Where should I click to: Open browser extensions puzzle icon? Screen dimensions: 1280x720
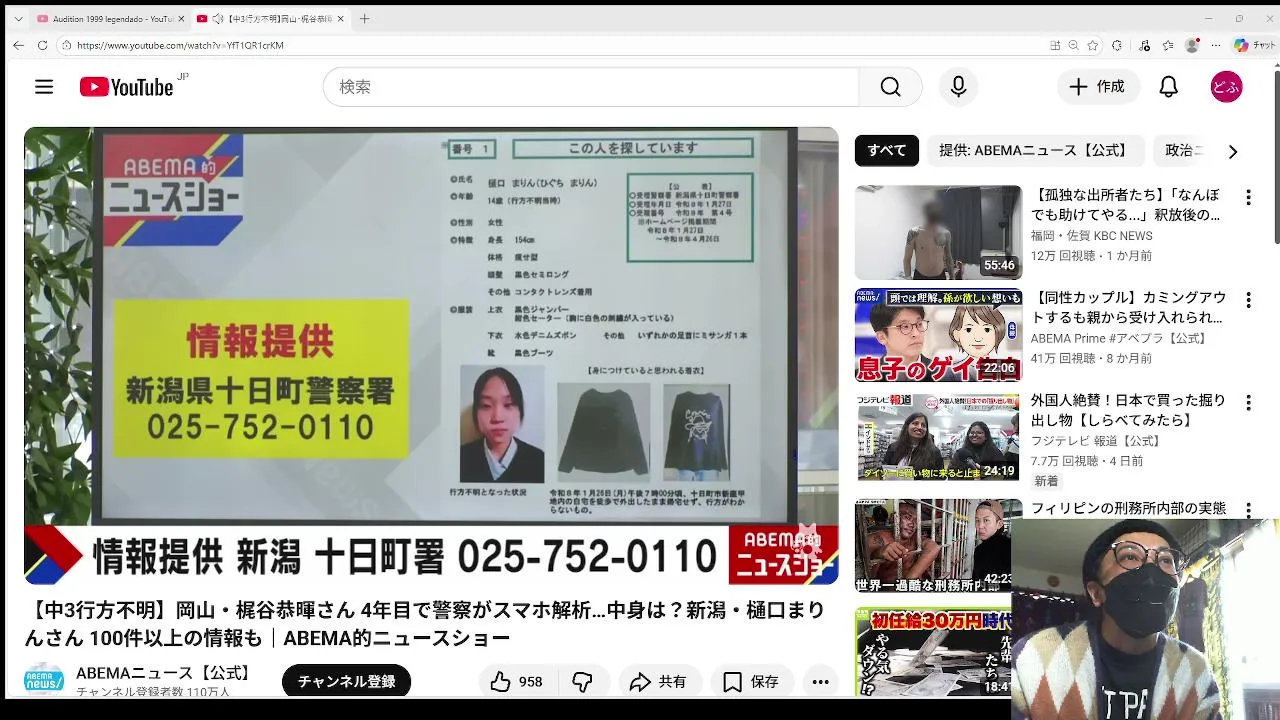click(1117, 45)
